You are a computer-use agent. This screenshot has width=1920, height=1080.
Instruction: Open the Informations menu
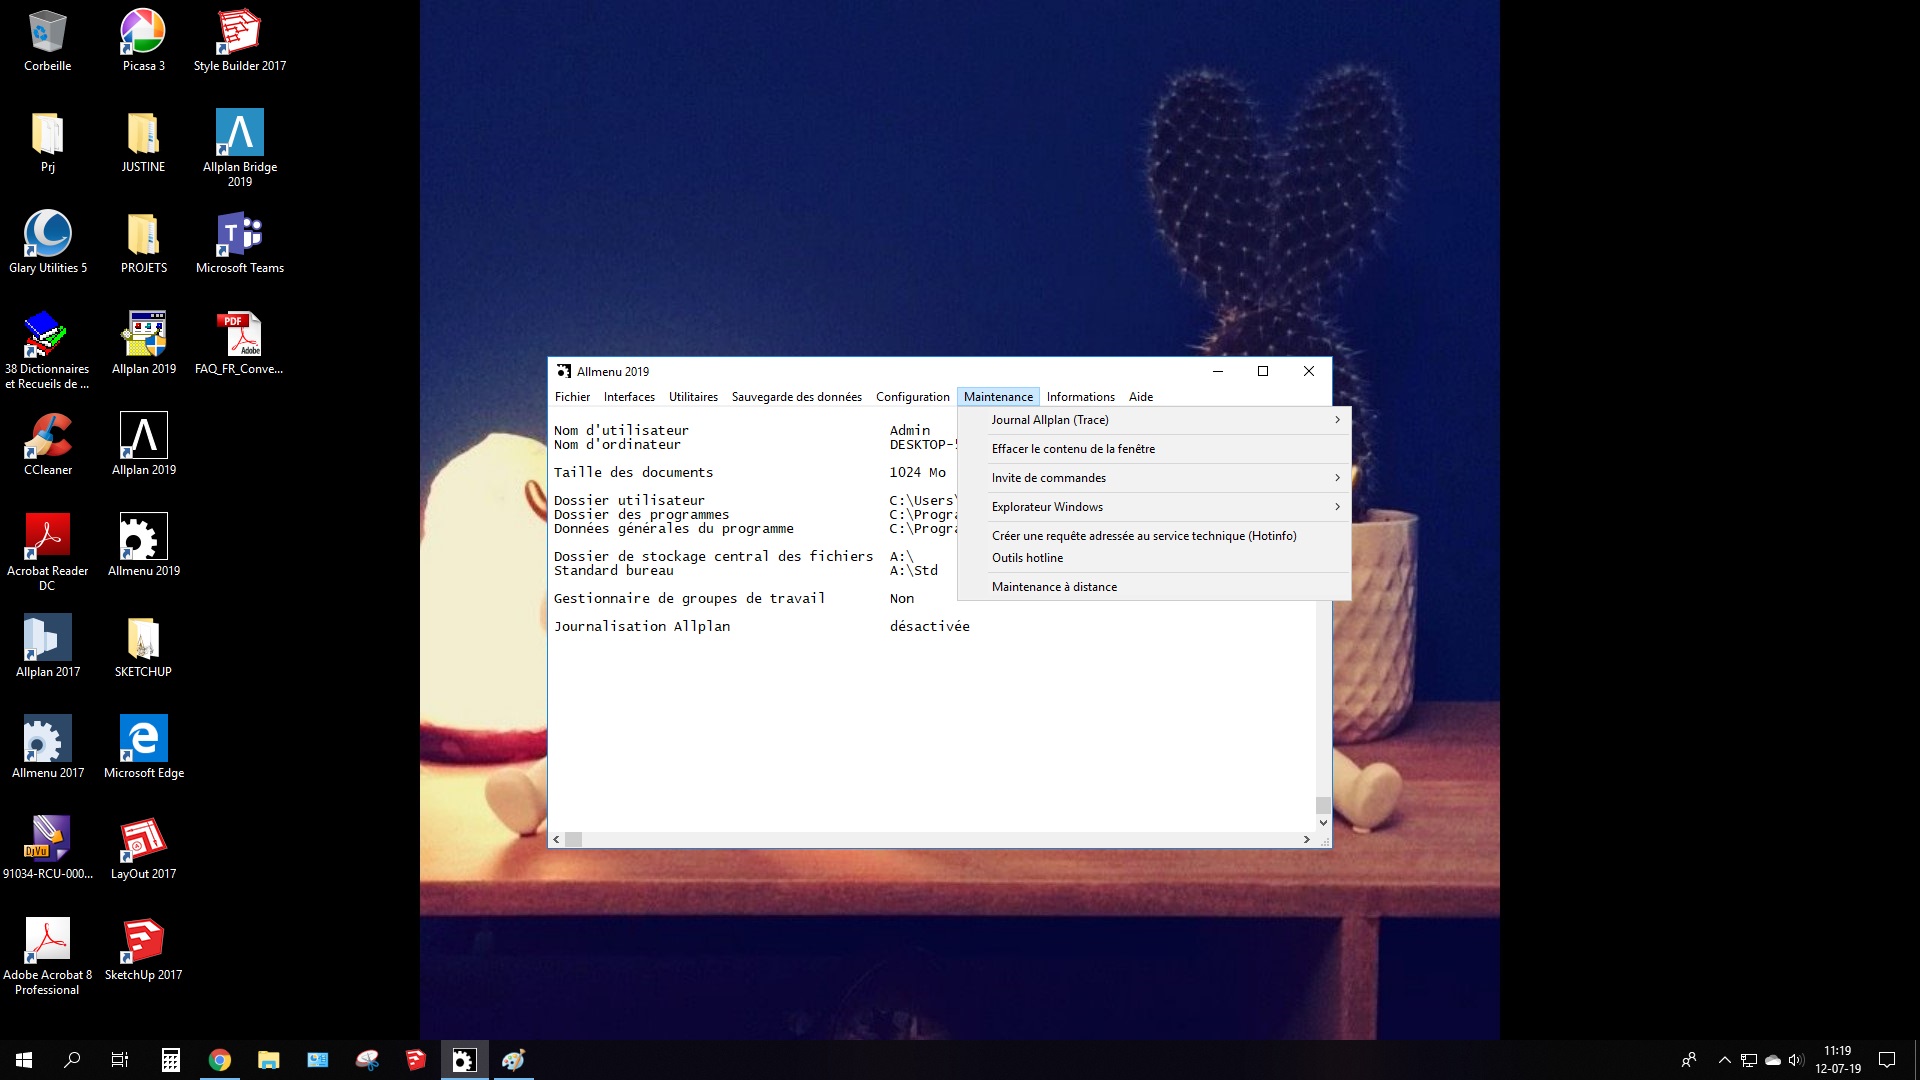point(1080,397)
